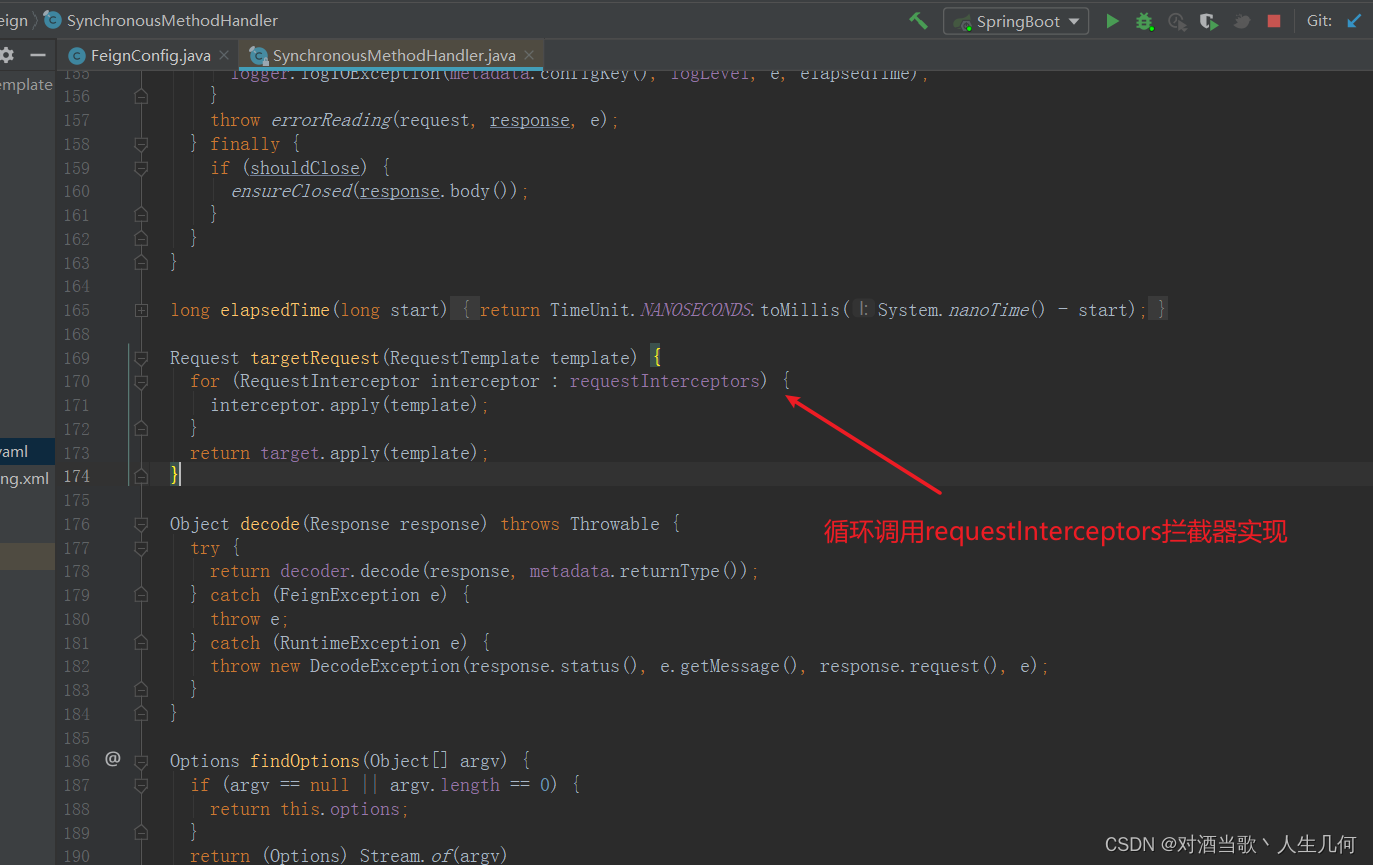Select the .xml file in project tree
This screenshot has width=1373, height=865.
pyautogui.click(x=25, y=478)
